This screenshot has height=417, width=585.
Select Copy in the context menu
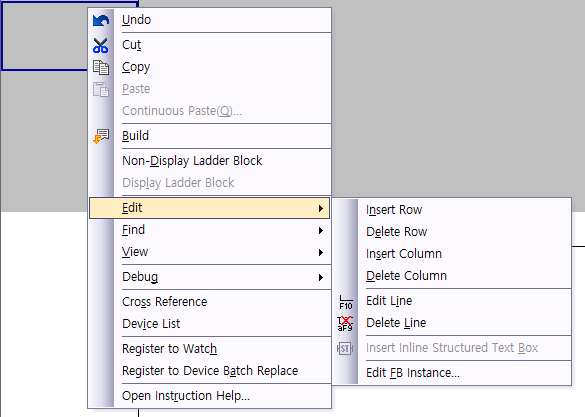(210, 67)
